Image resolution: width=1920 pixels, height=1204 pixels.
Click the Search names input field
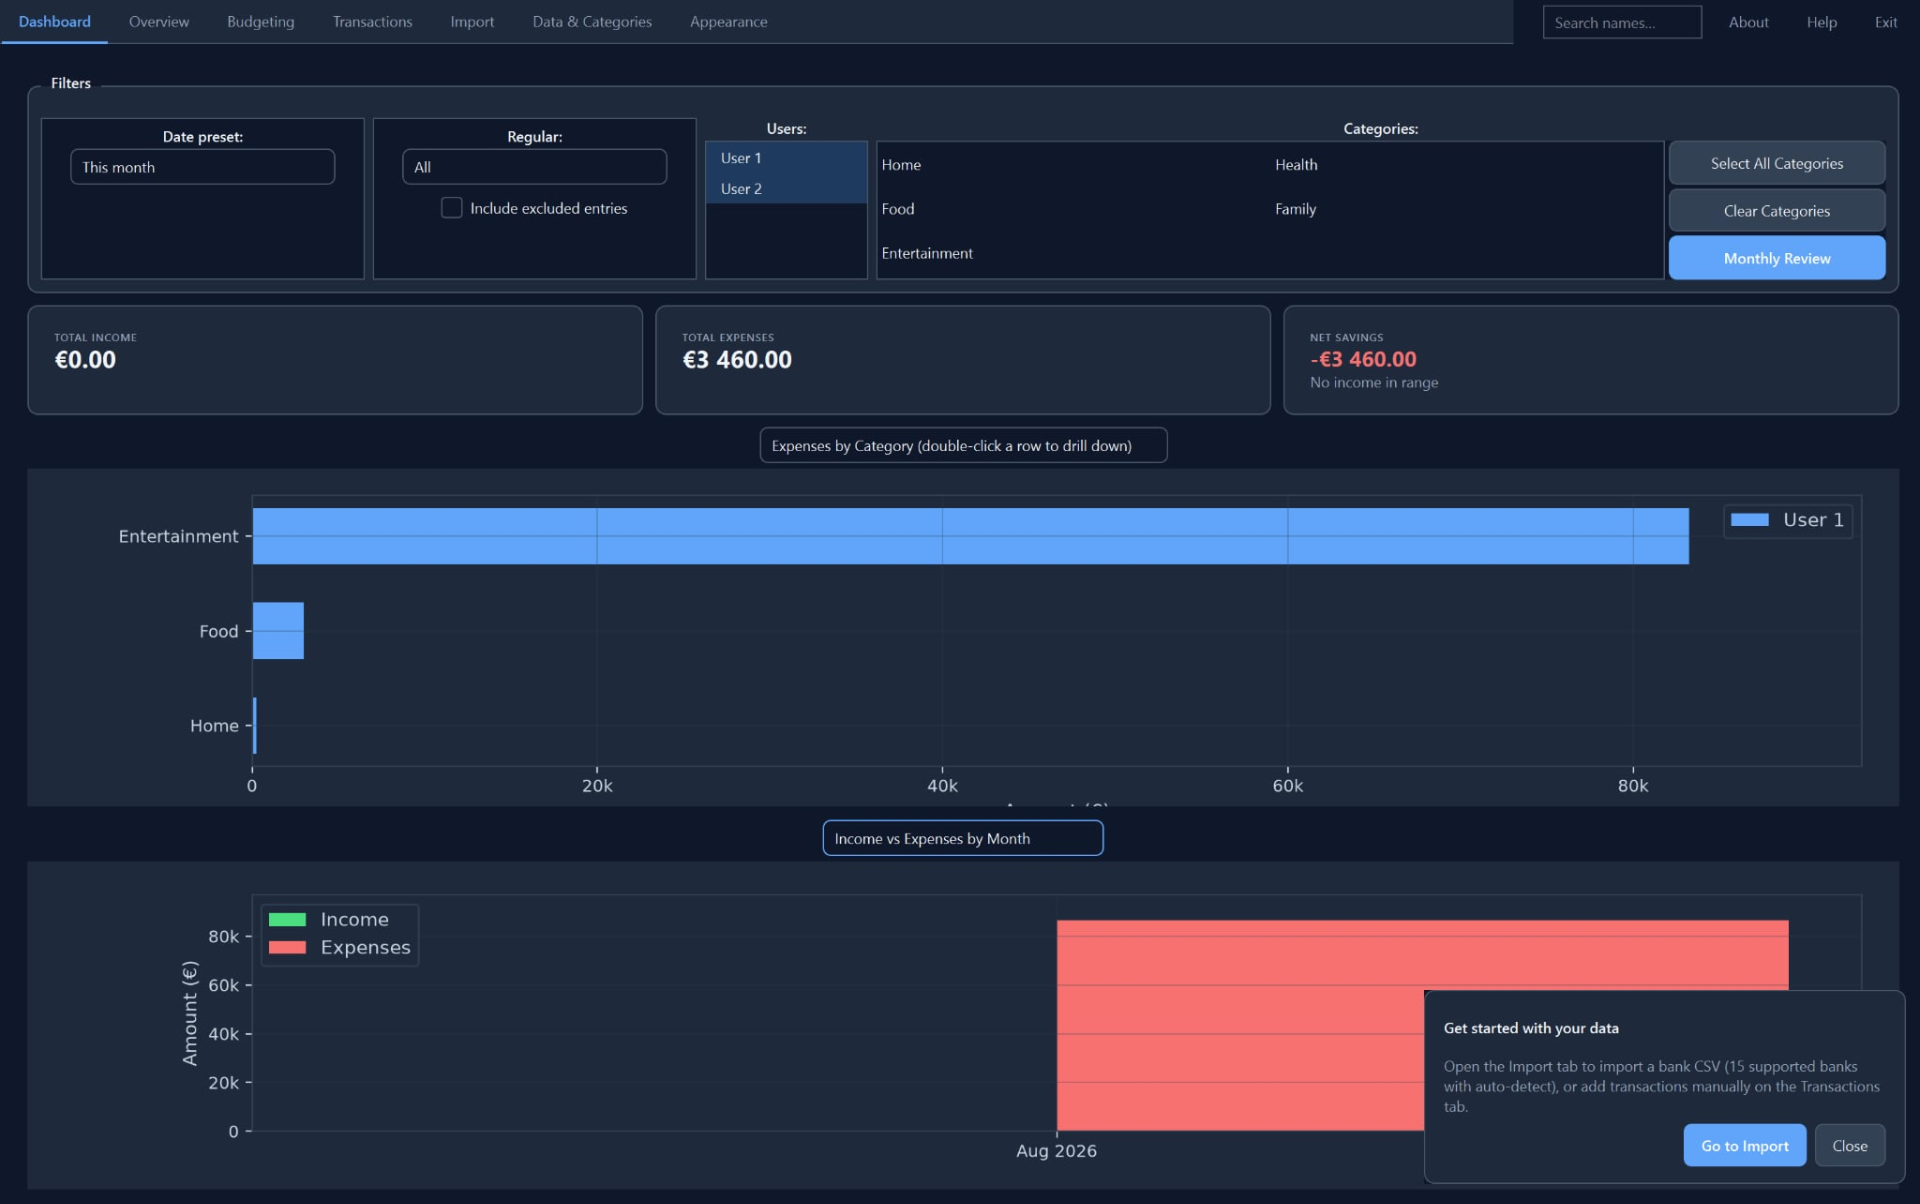pos(1622,22)
